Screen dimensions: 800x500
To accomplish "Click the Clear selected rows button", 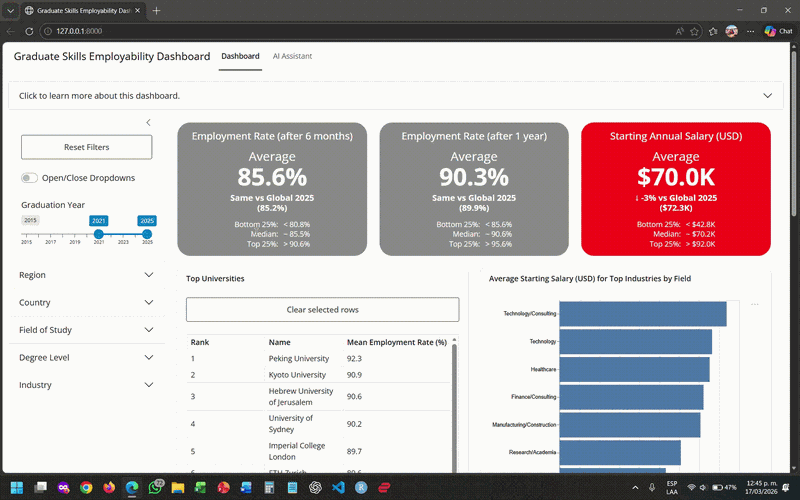I will pos(322,310).
